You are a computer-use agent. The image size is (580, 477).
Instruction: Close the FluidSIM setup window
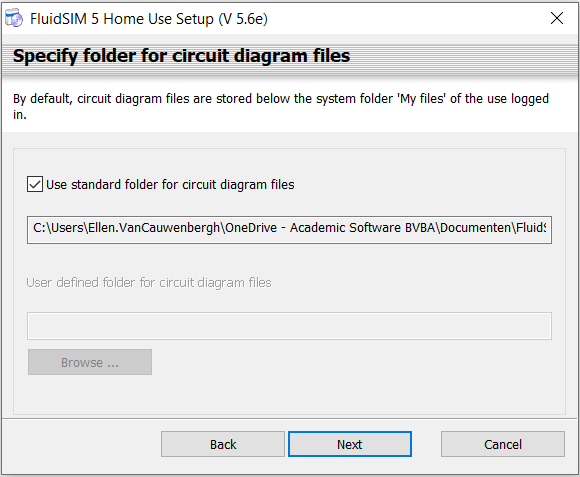click(557, 18)
